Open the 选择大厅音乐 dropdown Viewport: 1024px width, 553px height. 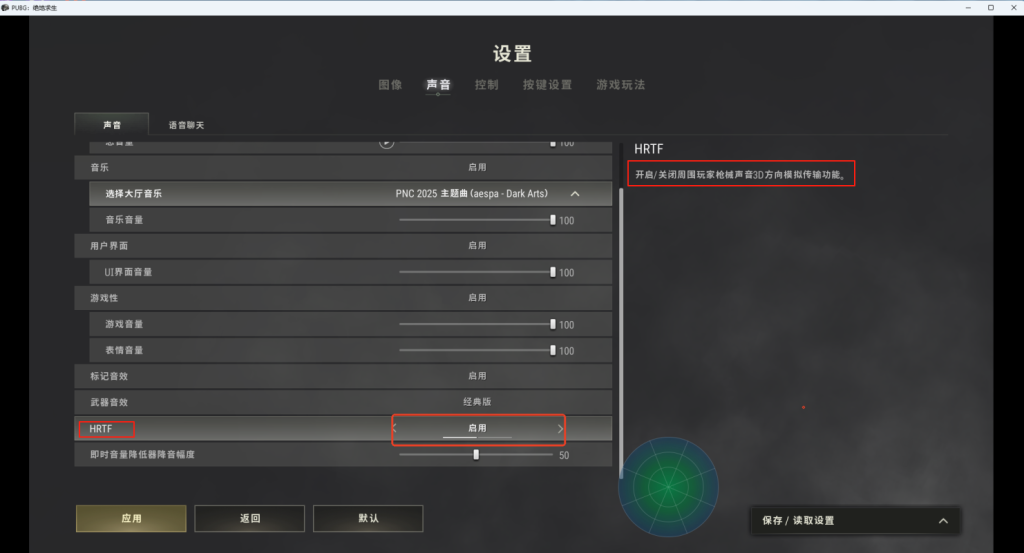point(351,194)
